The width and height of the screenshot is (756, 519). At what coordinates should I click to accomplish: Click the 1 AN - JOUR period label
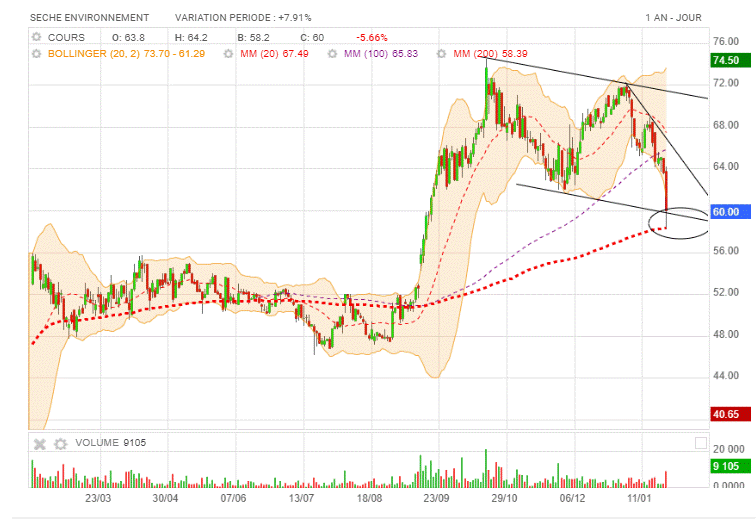click(674, 18)
